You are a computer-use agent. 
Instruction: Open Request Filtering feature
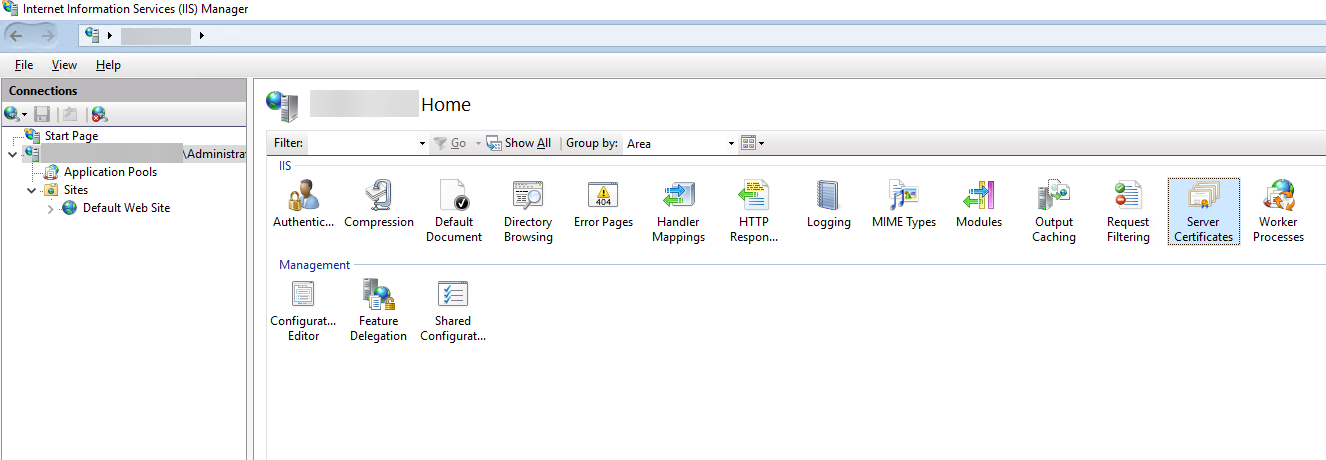[1128, 212]
